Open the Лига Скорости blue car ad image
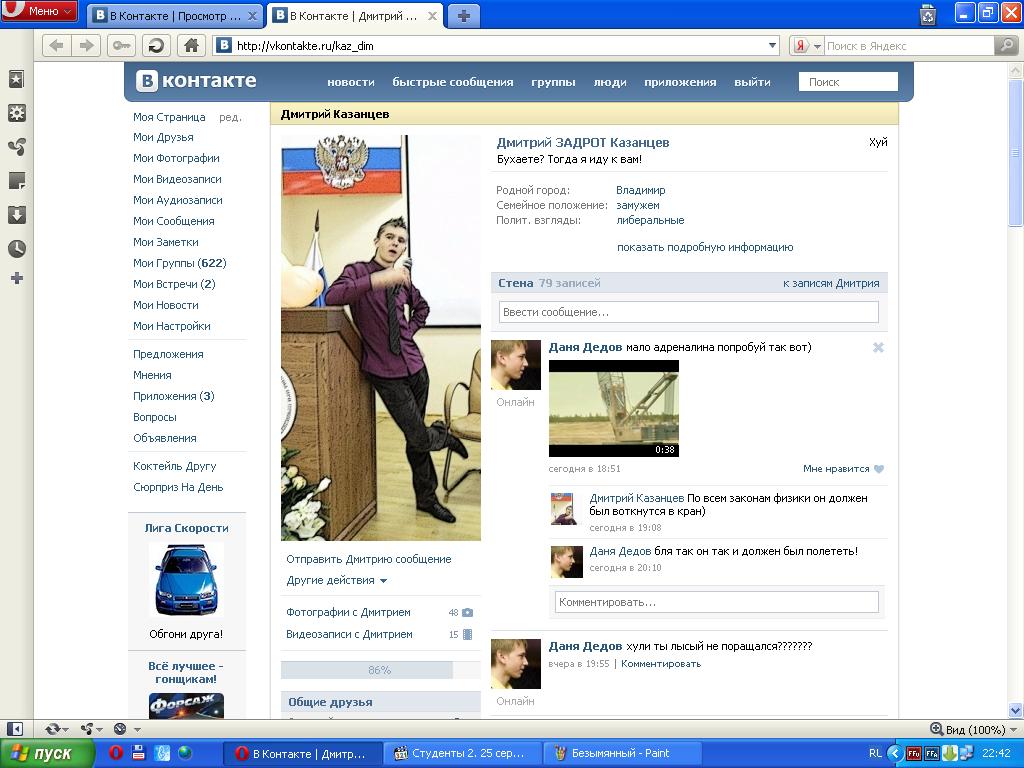Image resolution: width=1024 pixels, height=768 pixels. (186, 580)
